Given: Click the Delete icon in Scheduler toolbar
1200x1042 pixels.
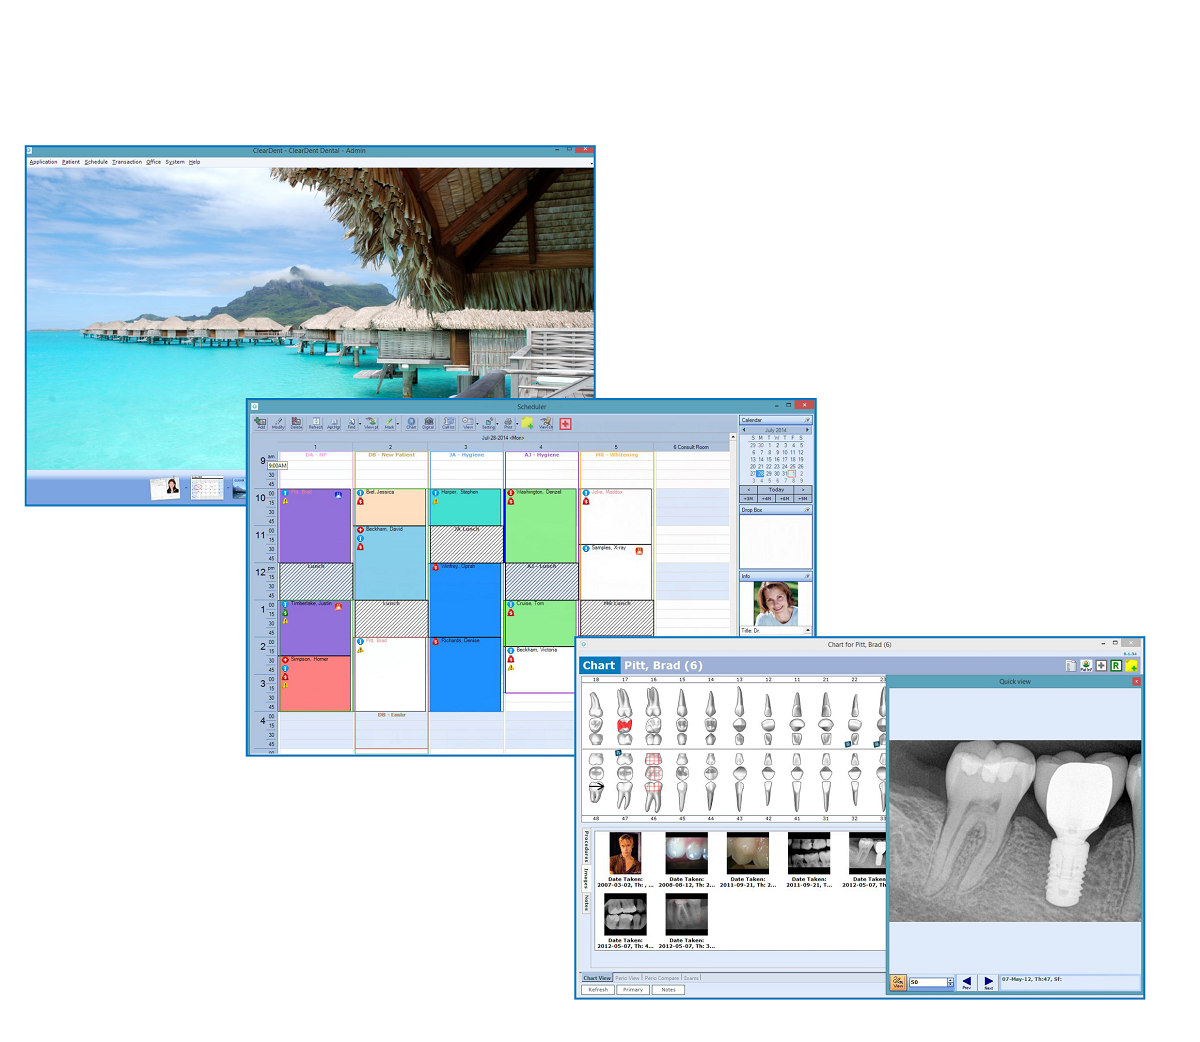Looking at the screenshot, I should click(296, 423).
